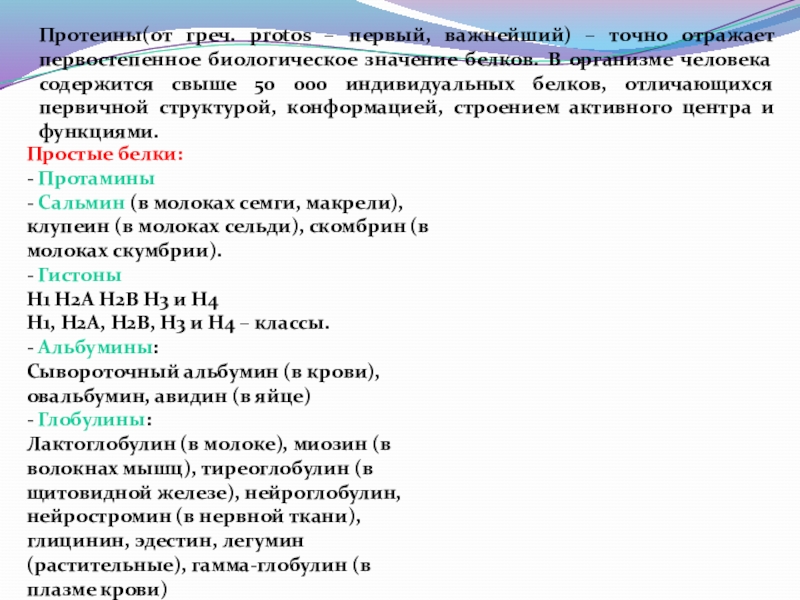The width and height of the screenshot is (800, 600).
Task: Click the green heading 'Альбумины'
Action: point(95,347)
